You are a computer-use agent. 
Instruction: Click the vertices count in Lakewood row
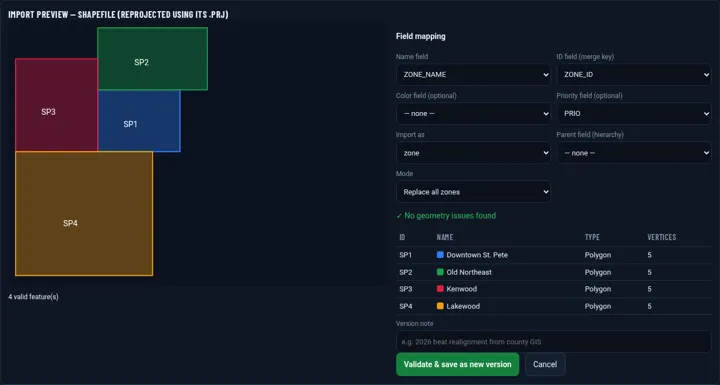(649, 306)
